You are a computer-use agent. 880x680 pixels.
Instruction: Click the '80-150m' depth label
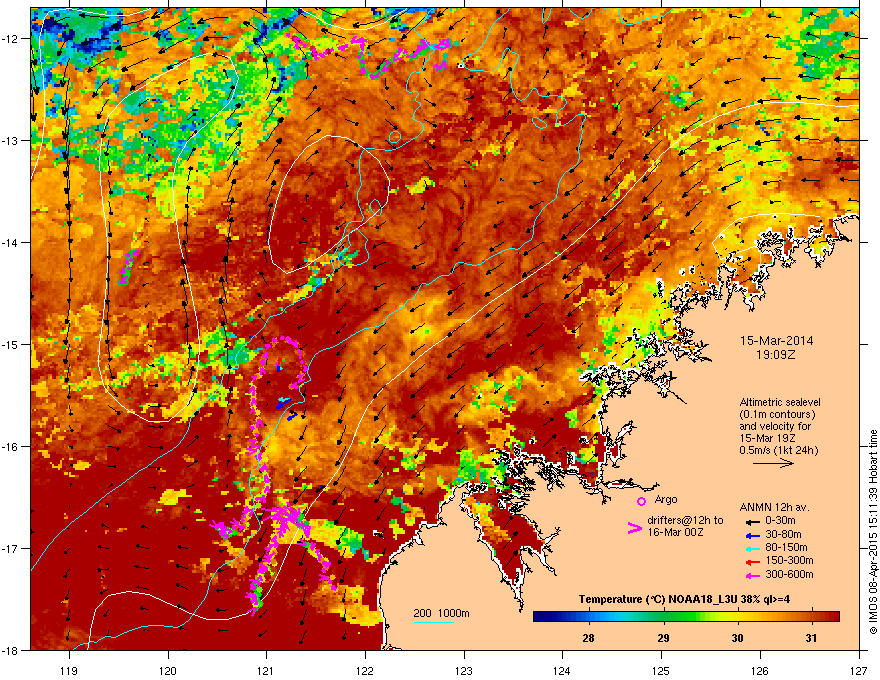[786, 548]
